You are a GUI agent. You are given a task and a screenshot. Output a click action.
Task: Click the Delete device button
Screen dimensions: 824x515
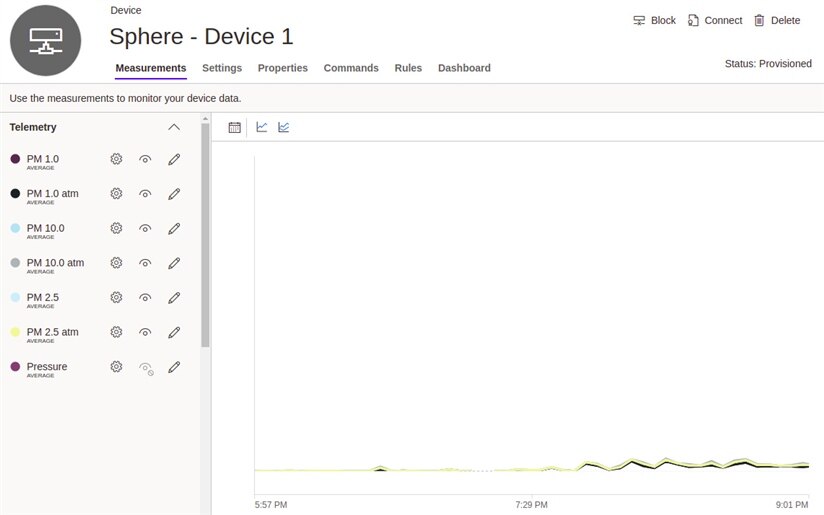pyautogui.click(x=777, y=20)
